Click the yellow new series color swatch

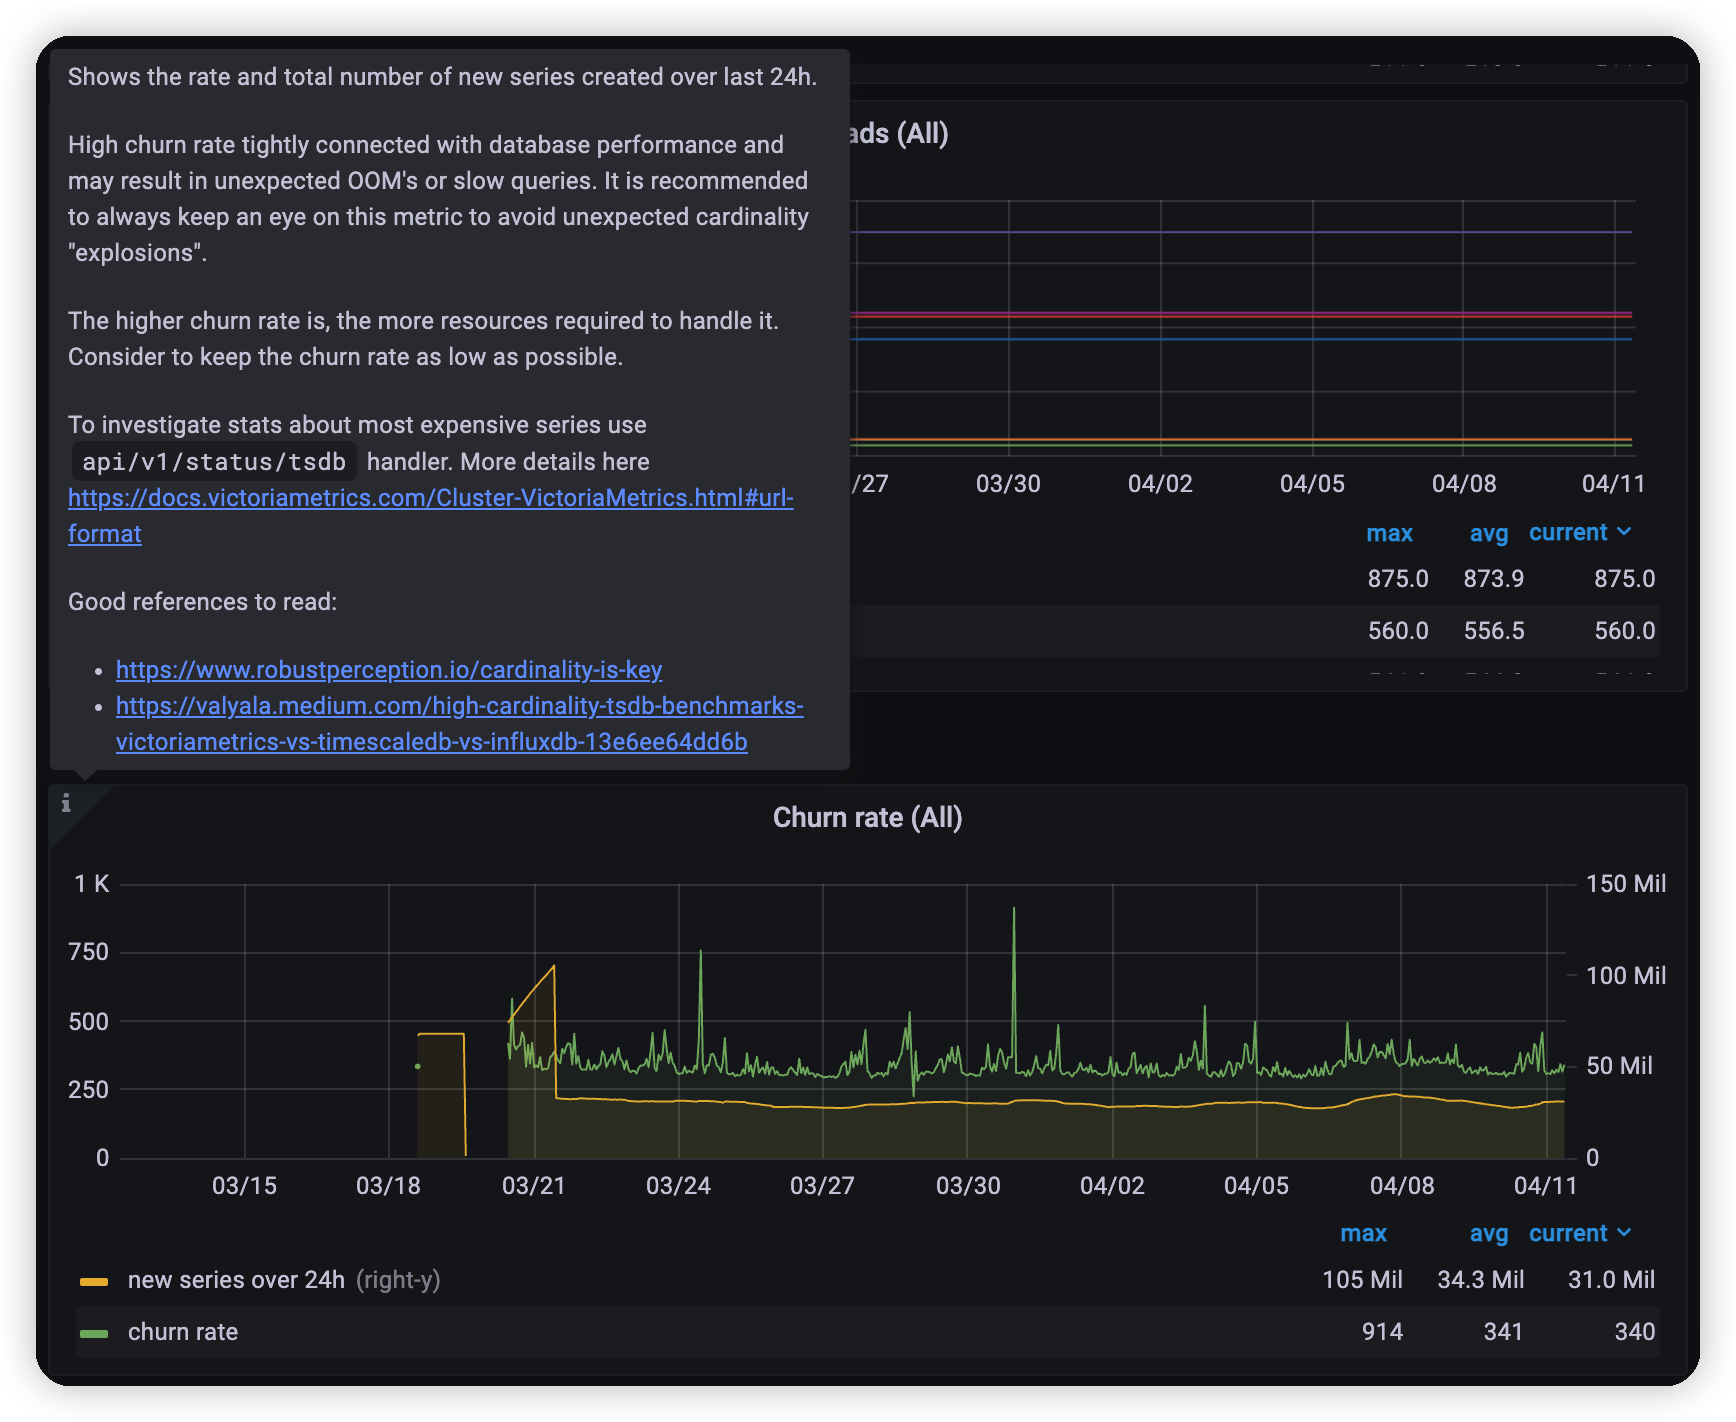95,1279
